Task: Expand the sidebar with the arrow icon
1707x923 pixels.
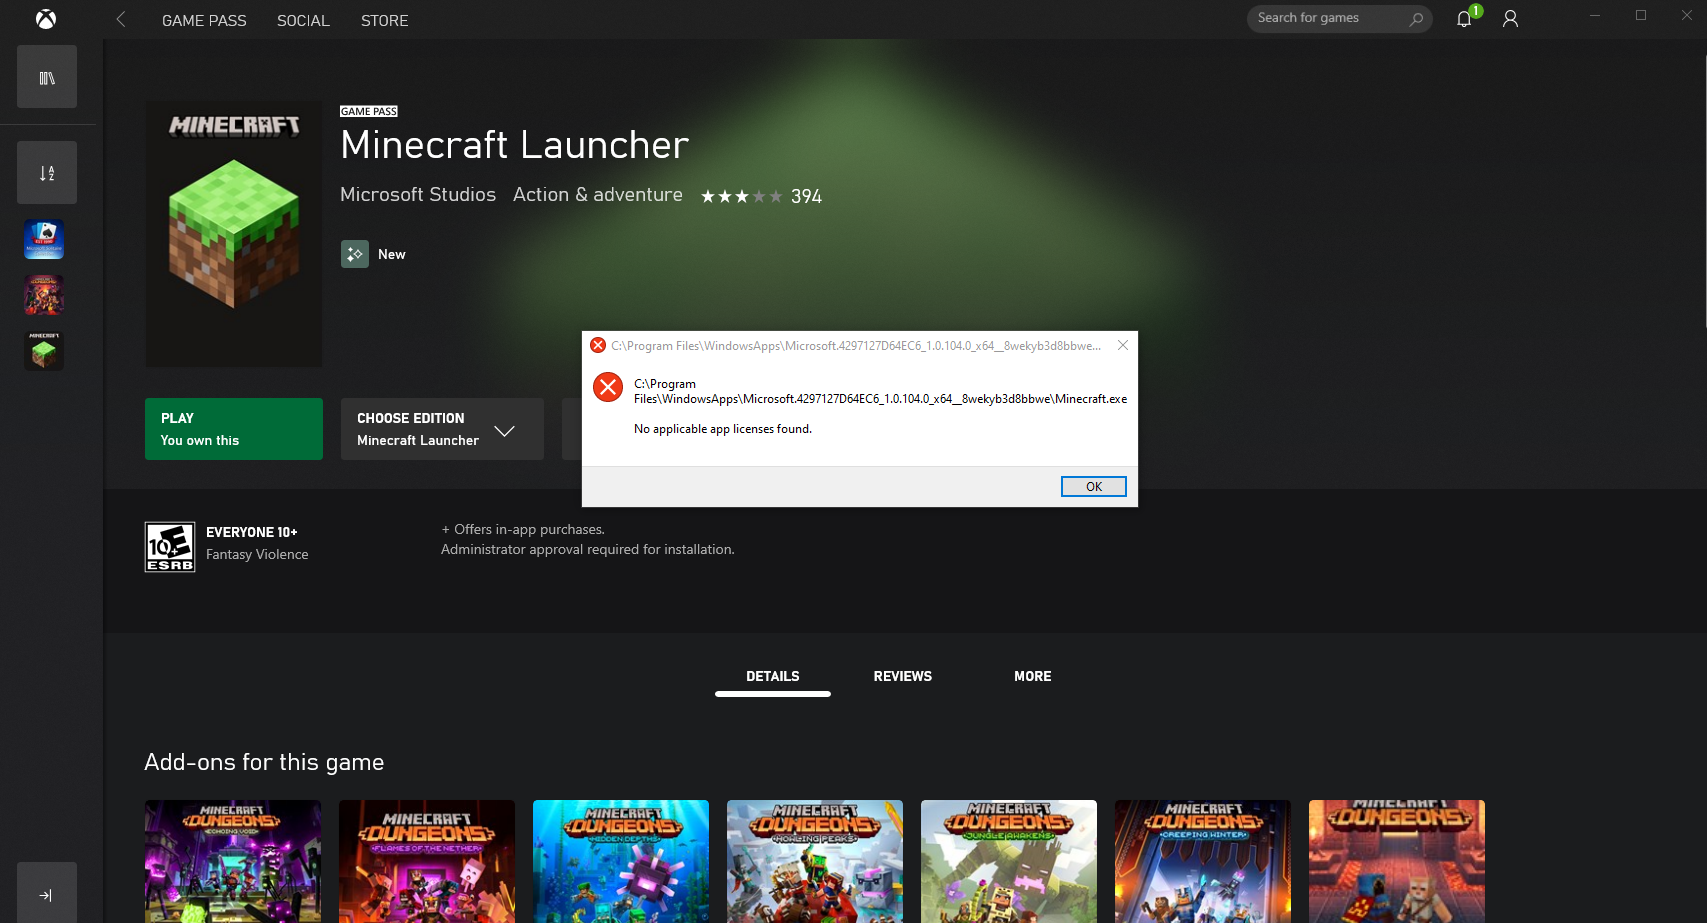Action: click(47, 894)
